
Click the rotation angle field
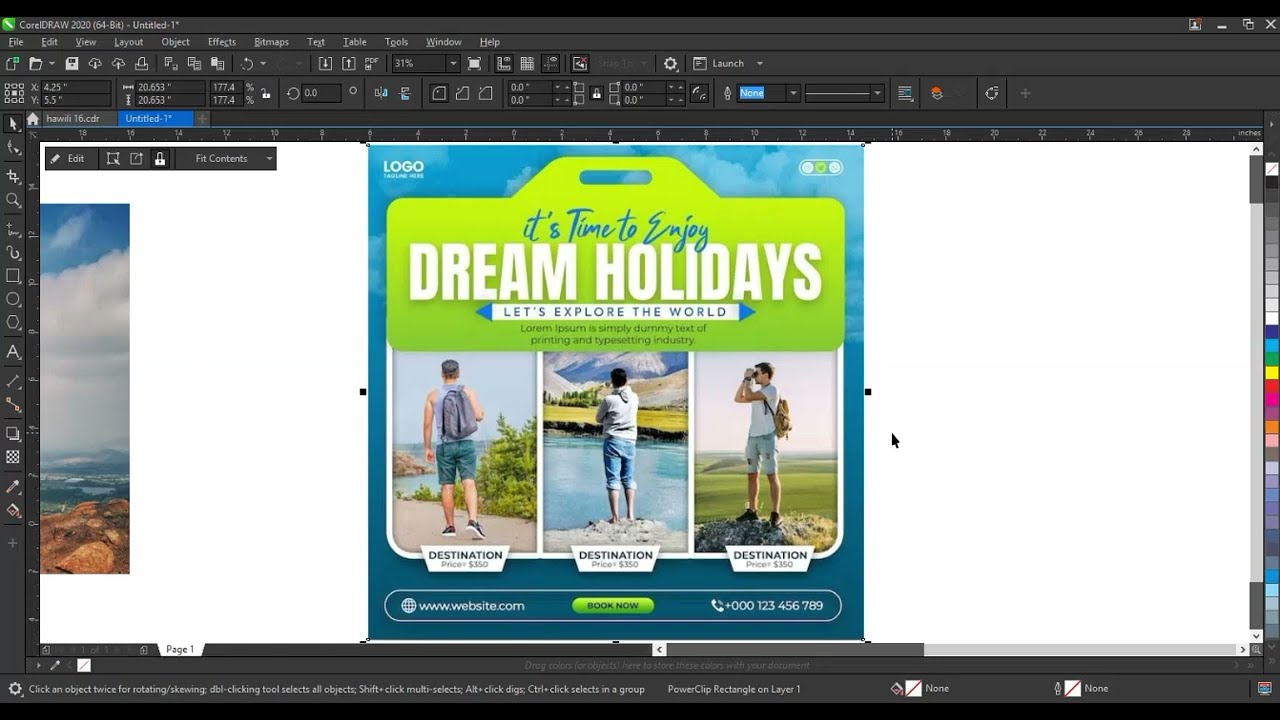pos(322,93)
